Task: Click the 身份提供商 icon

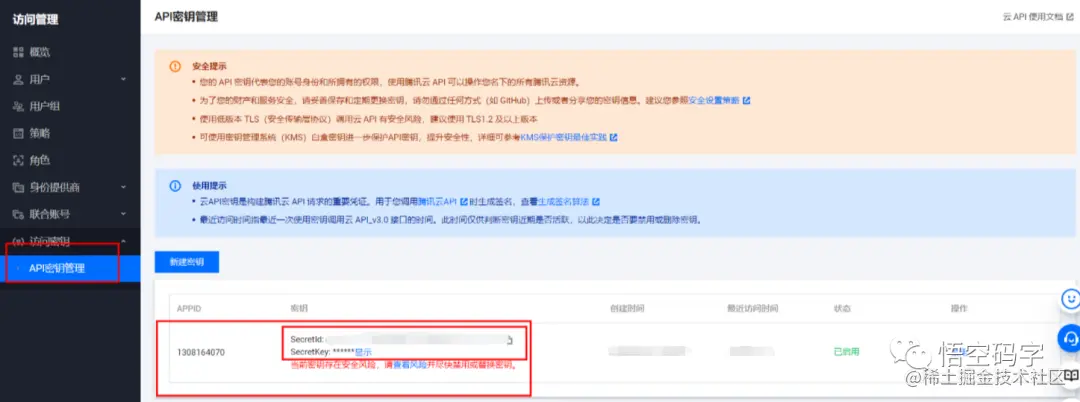Action: [x=19, y=187]
